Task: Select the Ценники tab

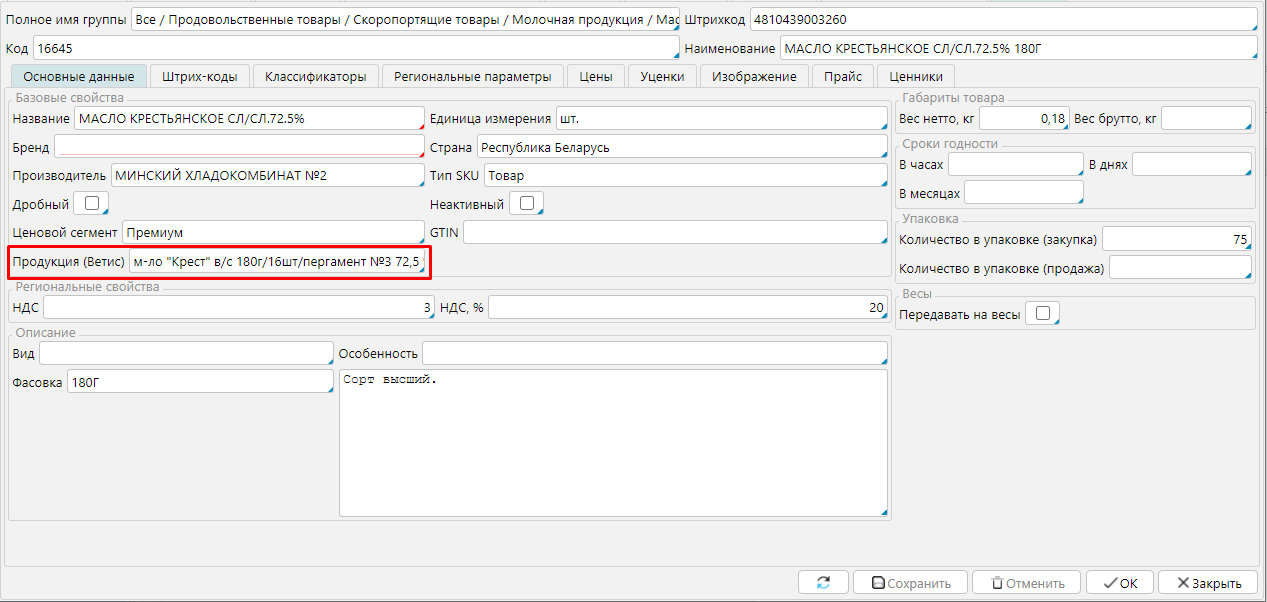Action: point(915,76)
